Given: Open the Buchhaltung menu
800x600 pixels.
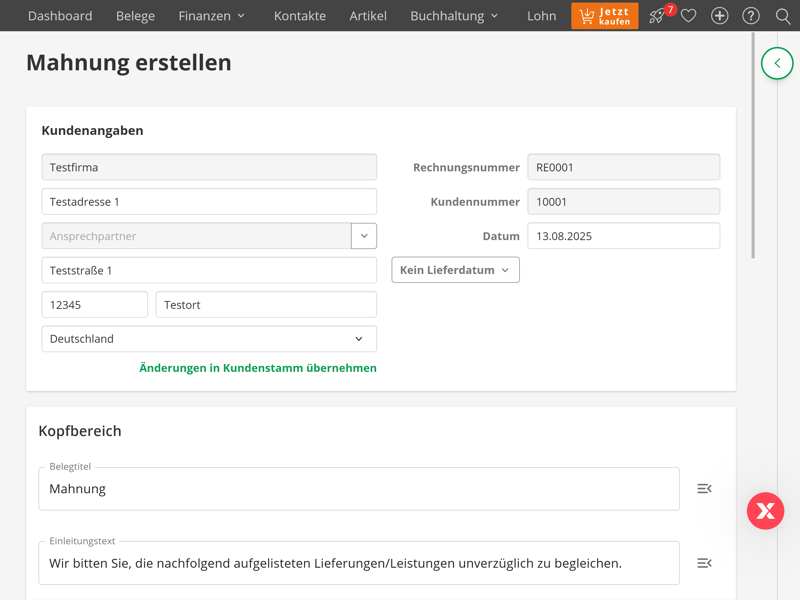Looking at the screenshot, I should click(x=453, y=16).
